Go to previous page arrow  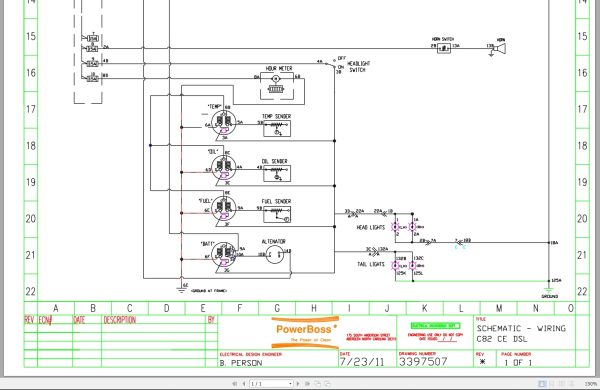(243, 383)
